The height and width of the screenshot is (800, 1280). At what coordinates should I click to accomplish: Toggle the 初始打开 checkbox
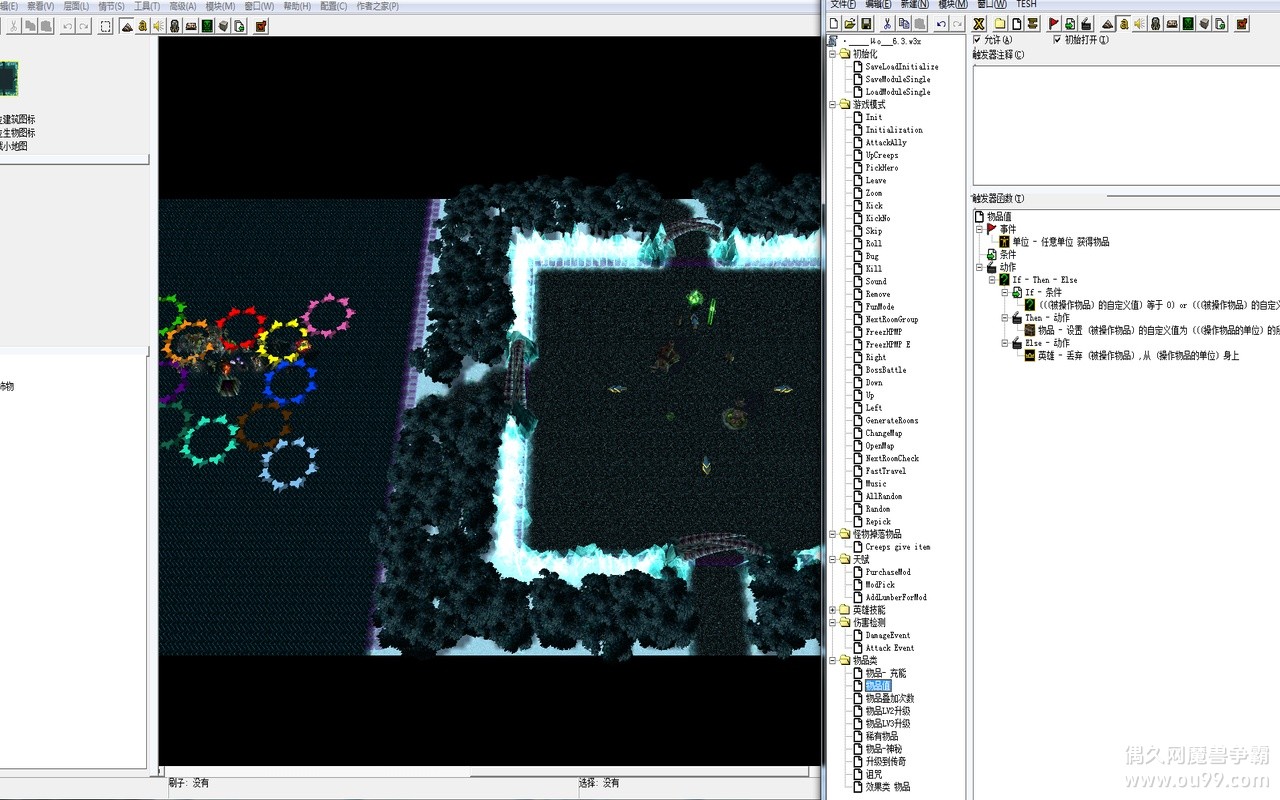click(1057, 40)
